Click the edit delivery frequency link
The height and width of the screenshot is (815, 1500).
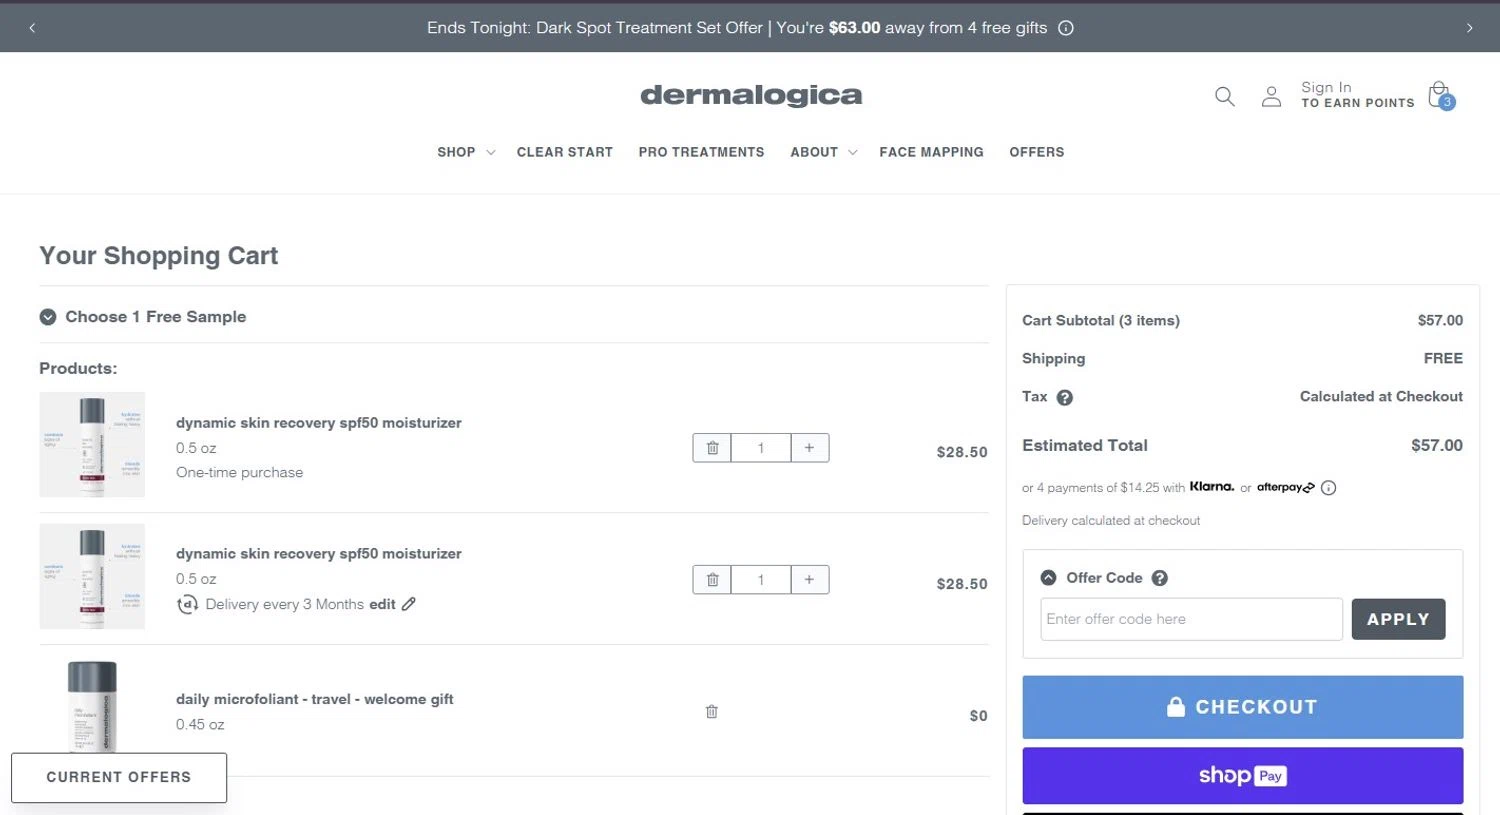(x=382, y=604)
